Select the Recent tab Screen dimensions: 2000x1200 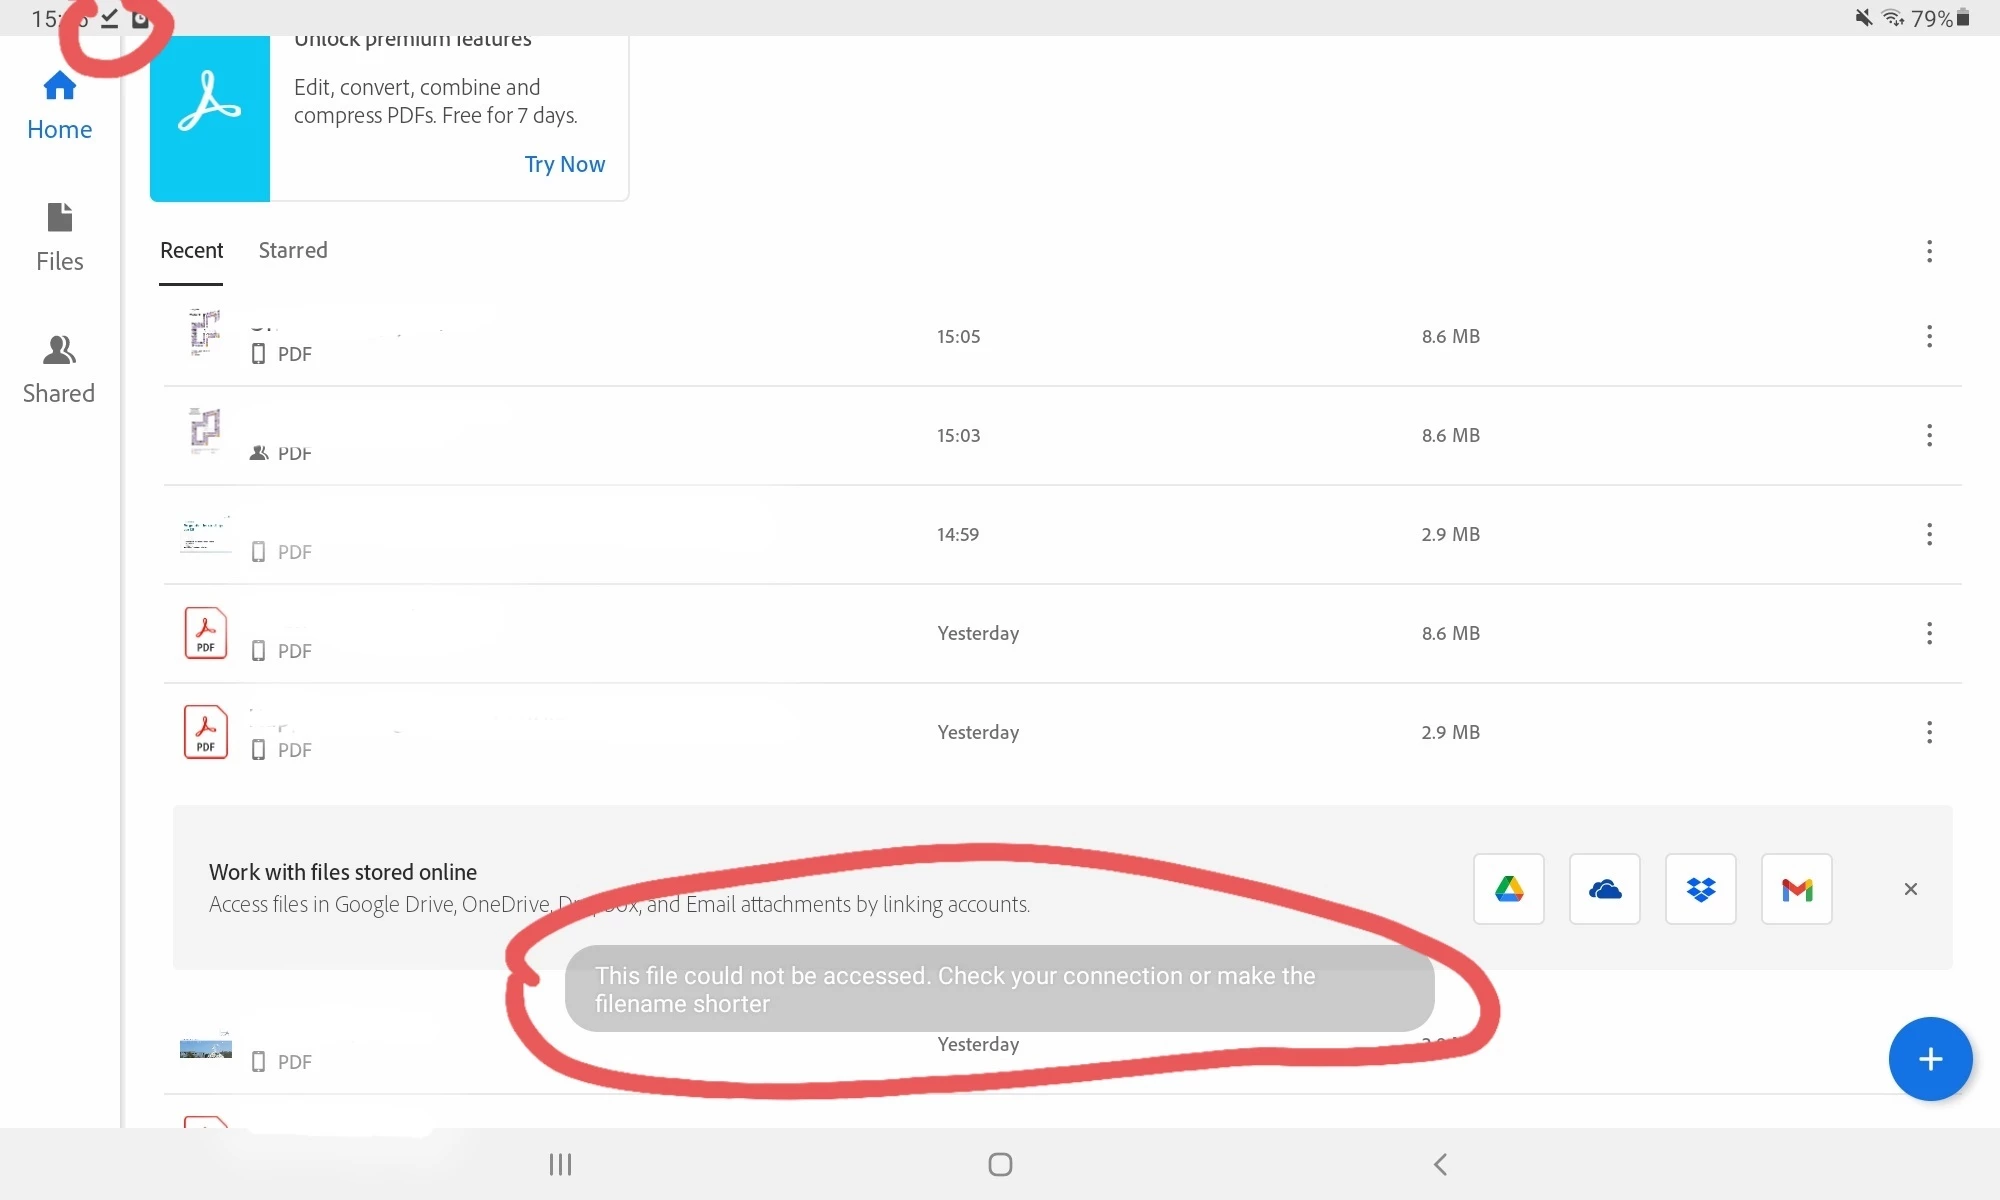pos(191,250)
